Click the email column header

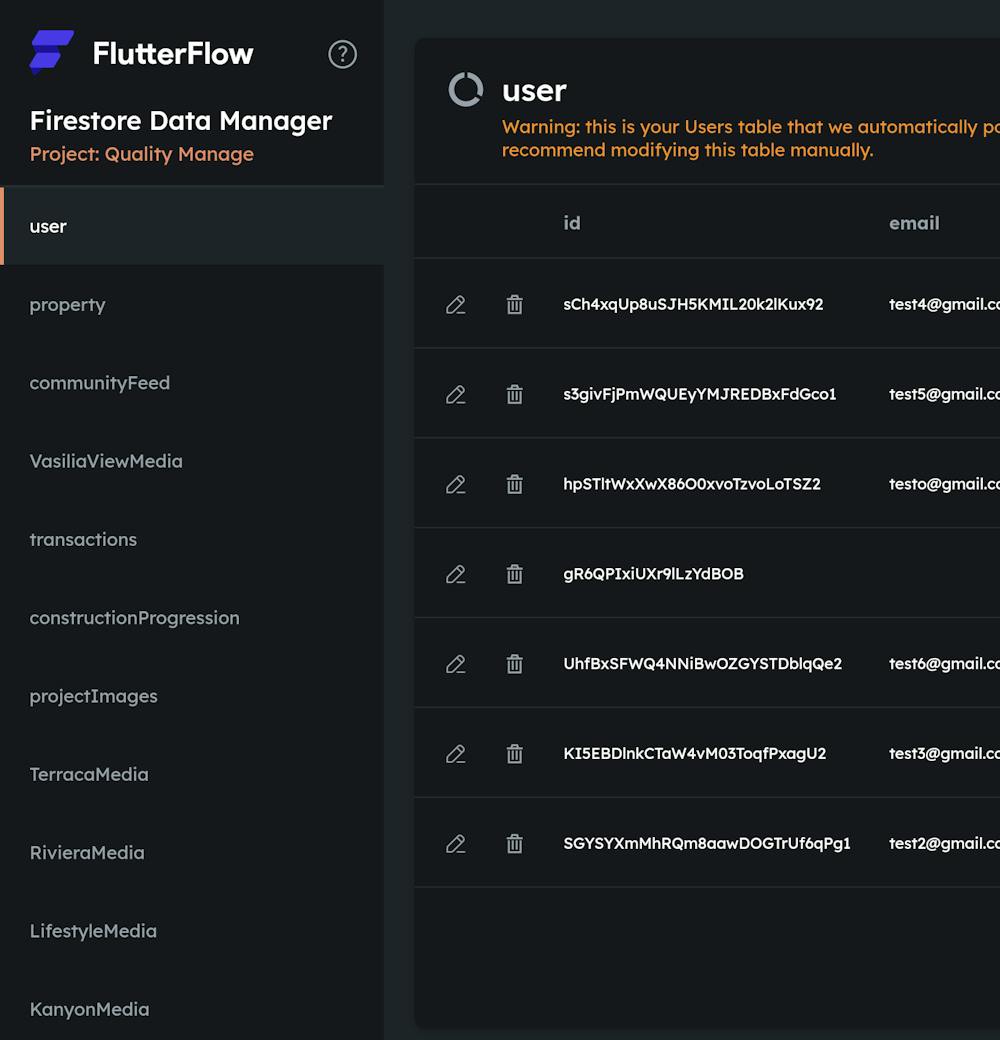click(x=914, y=223)
